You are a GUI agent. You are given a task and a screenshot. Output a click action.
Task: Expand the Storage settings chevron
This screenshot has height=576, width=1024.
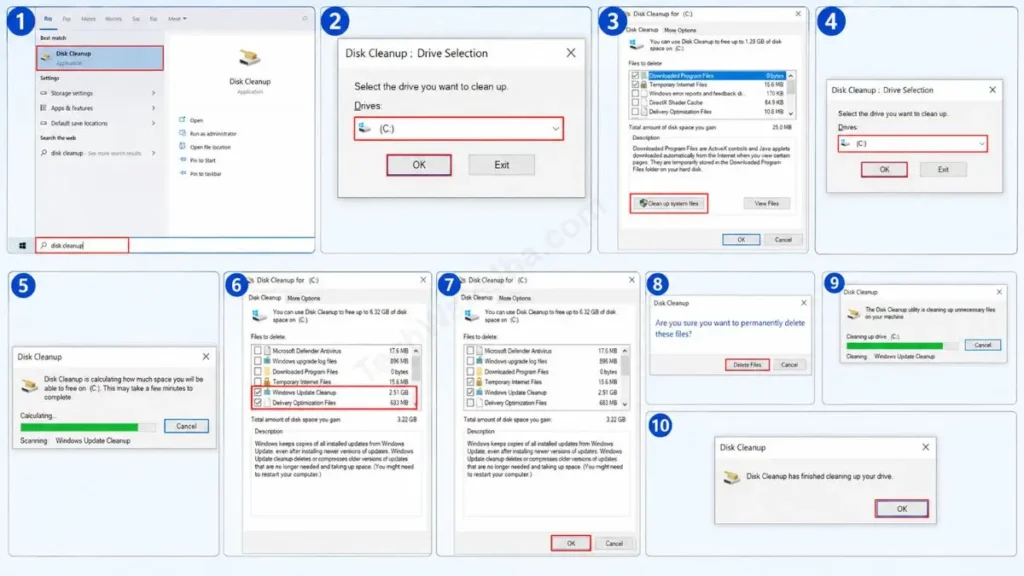pyautogui.click(x=153, y=93)
